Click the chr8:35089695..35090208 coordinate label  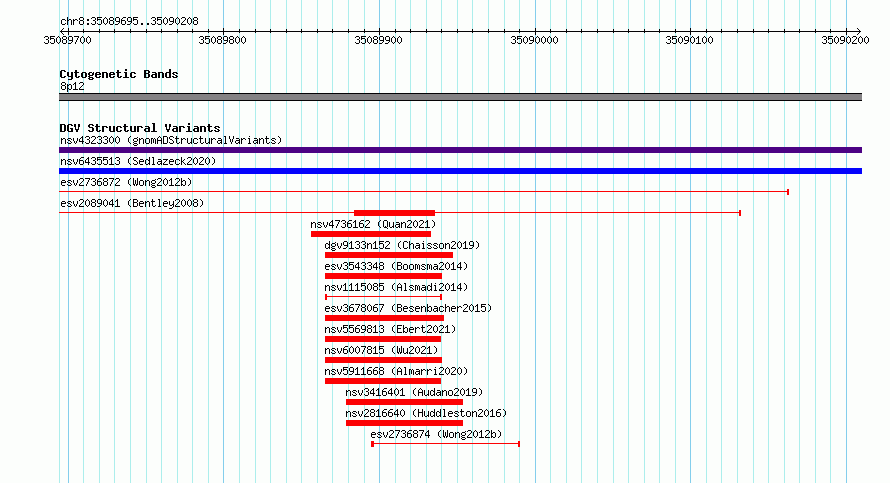tap(129, 22)
